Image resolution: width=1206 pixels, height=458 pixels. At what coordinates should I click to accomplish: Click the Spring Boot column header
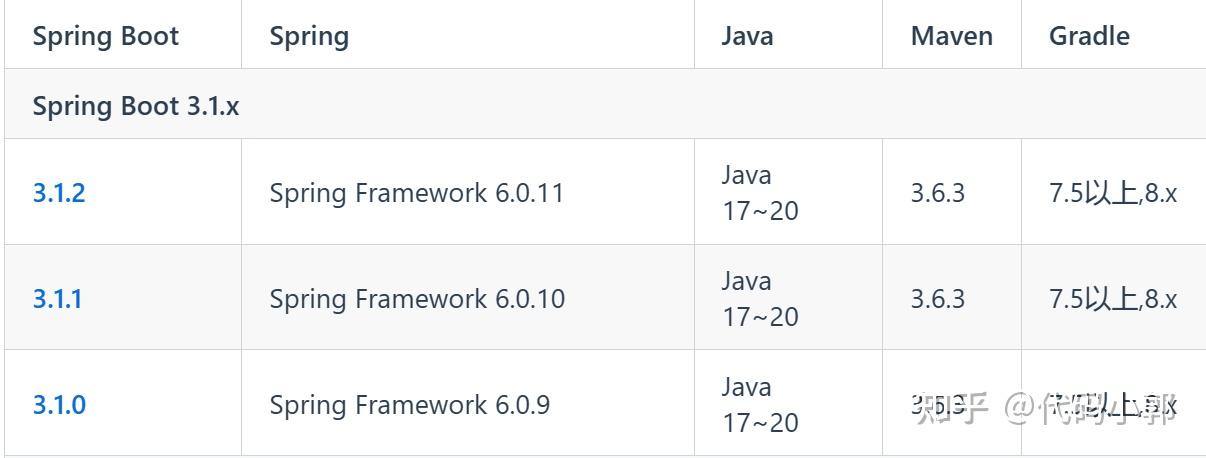click(x=105, y=36)
